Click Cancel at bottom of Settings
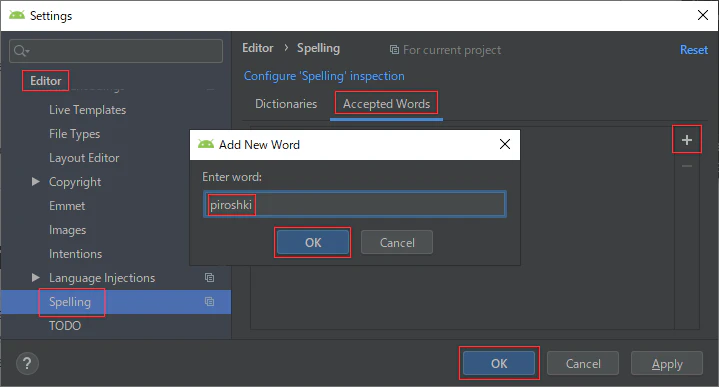Screen dimensions: 719x387 (583, 364)
